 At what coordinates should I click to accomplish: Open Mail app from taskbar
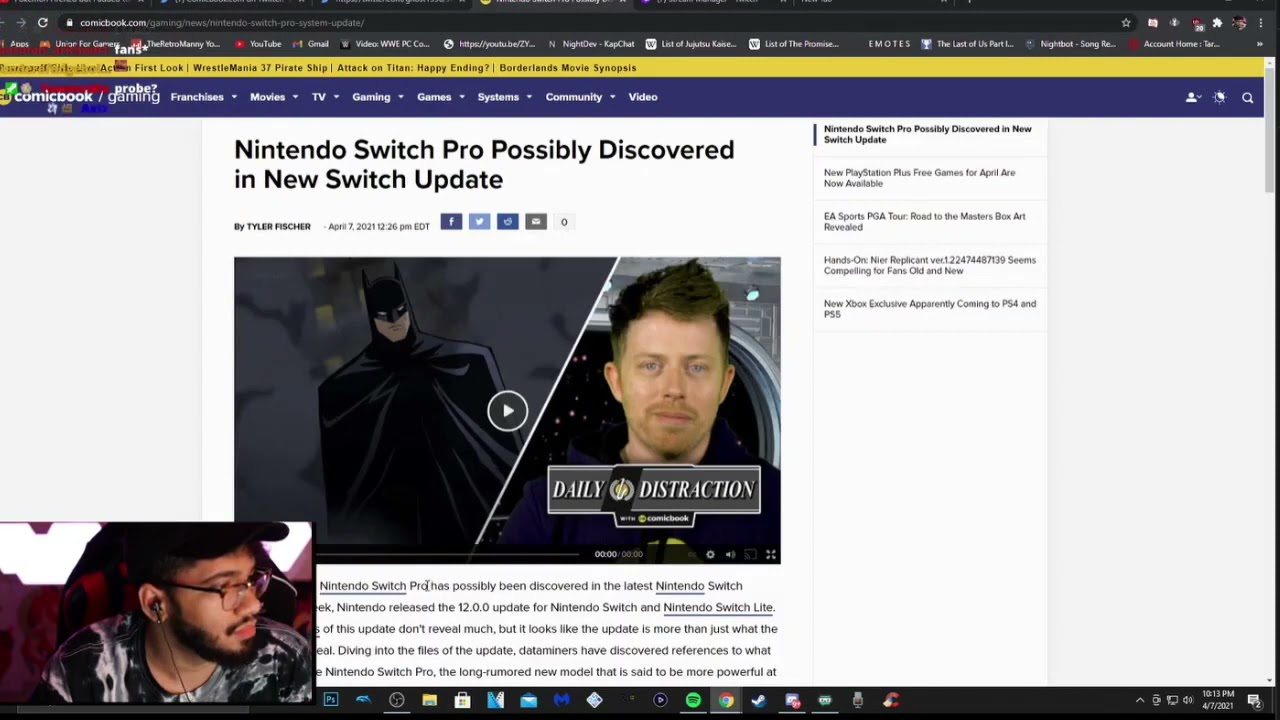(528, 700)
